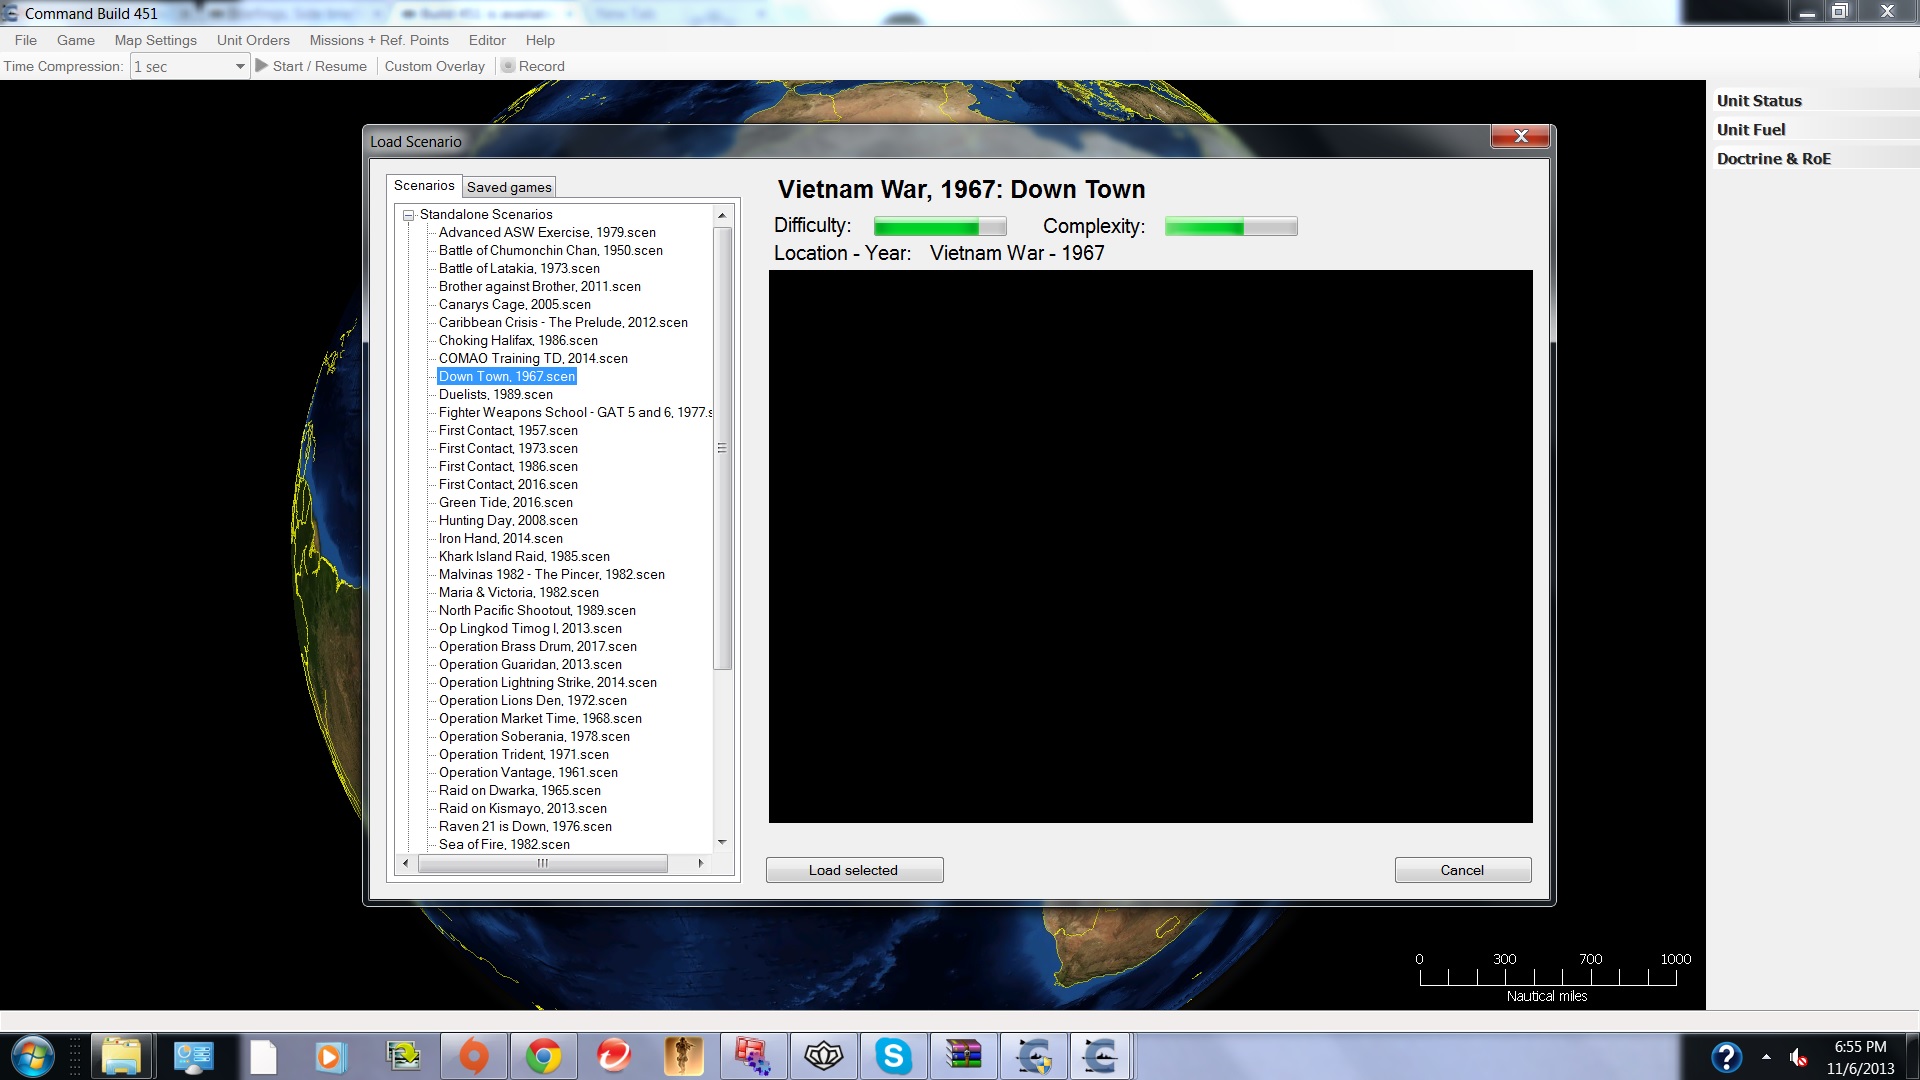Switch to the Saved games tab
Screen dimensions: 1920x1080
click(509, 187)
